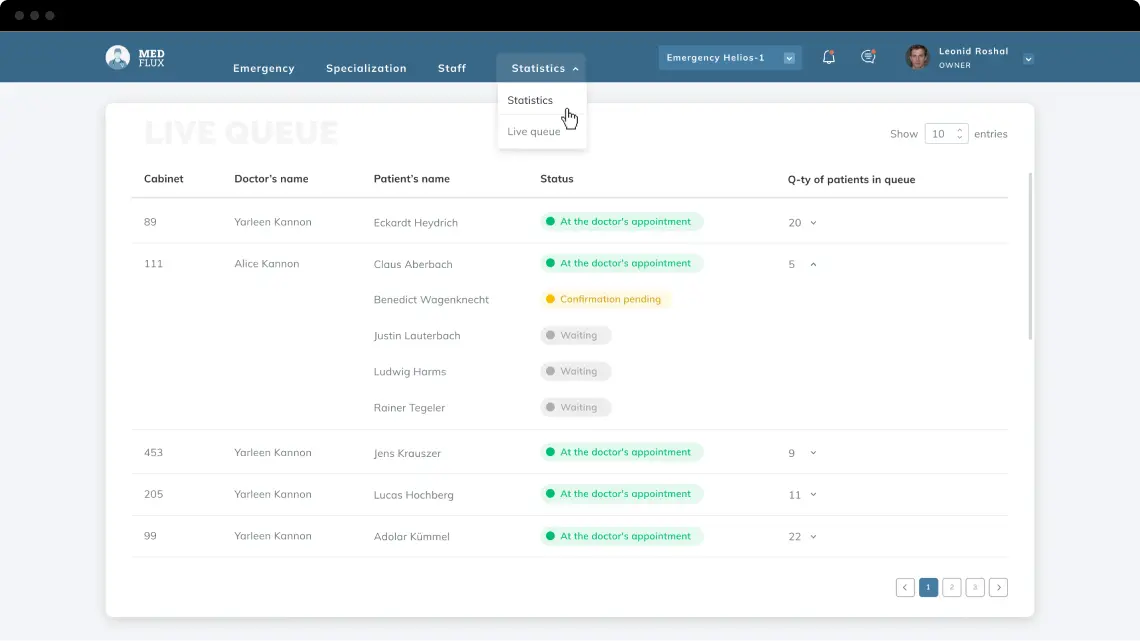Open the messages chat icon
1140x641 pixels.
click(x=868, y=57)
